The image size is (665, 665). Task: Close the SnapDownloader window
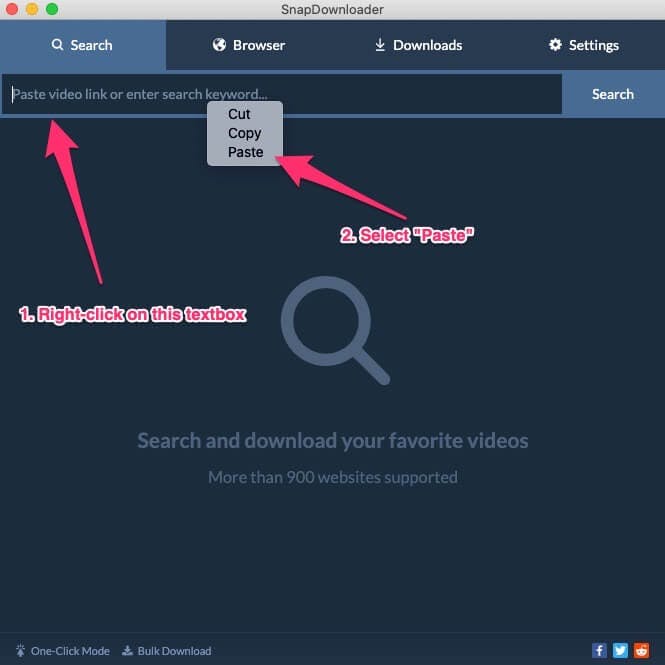(x=12, y=9)
